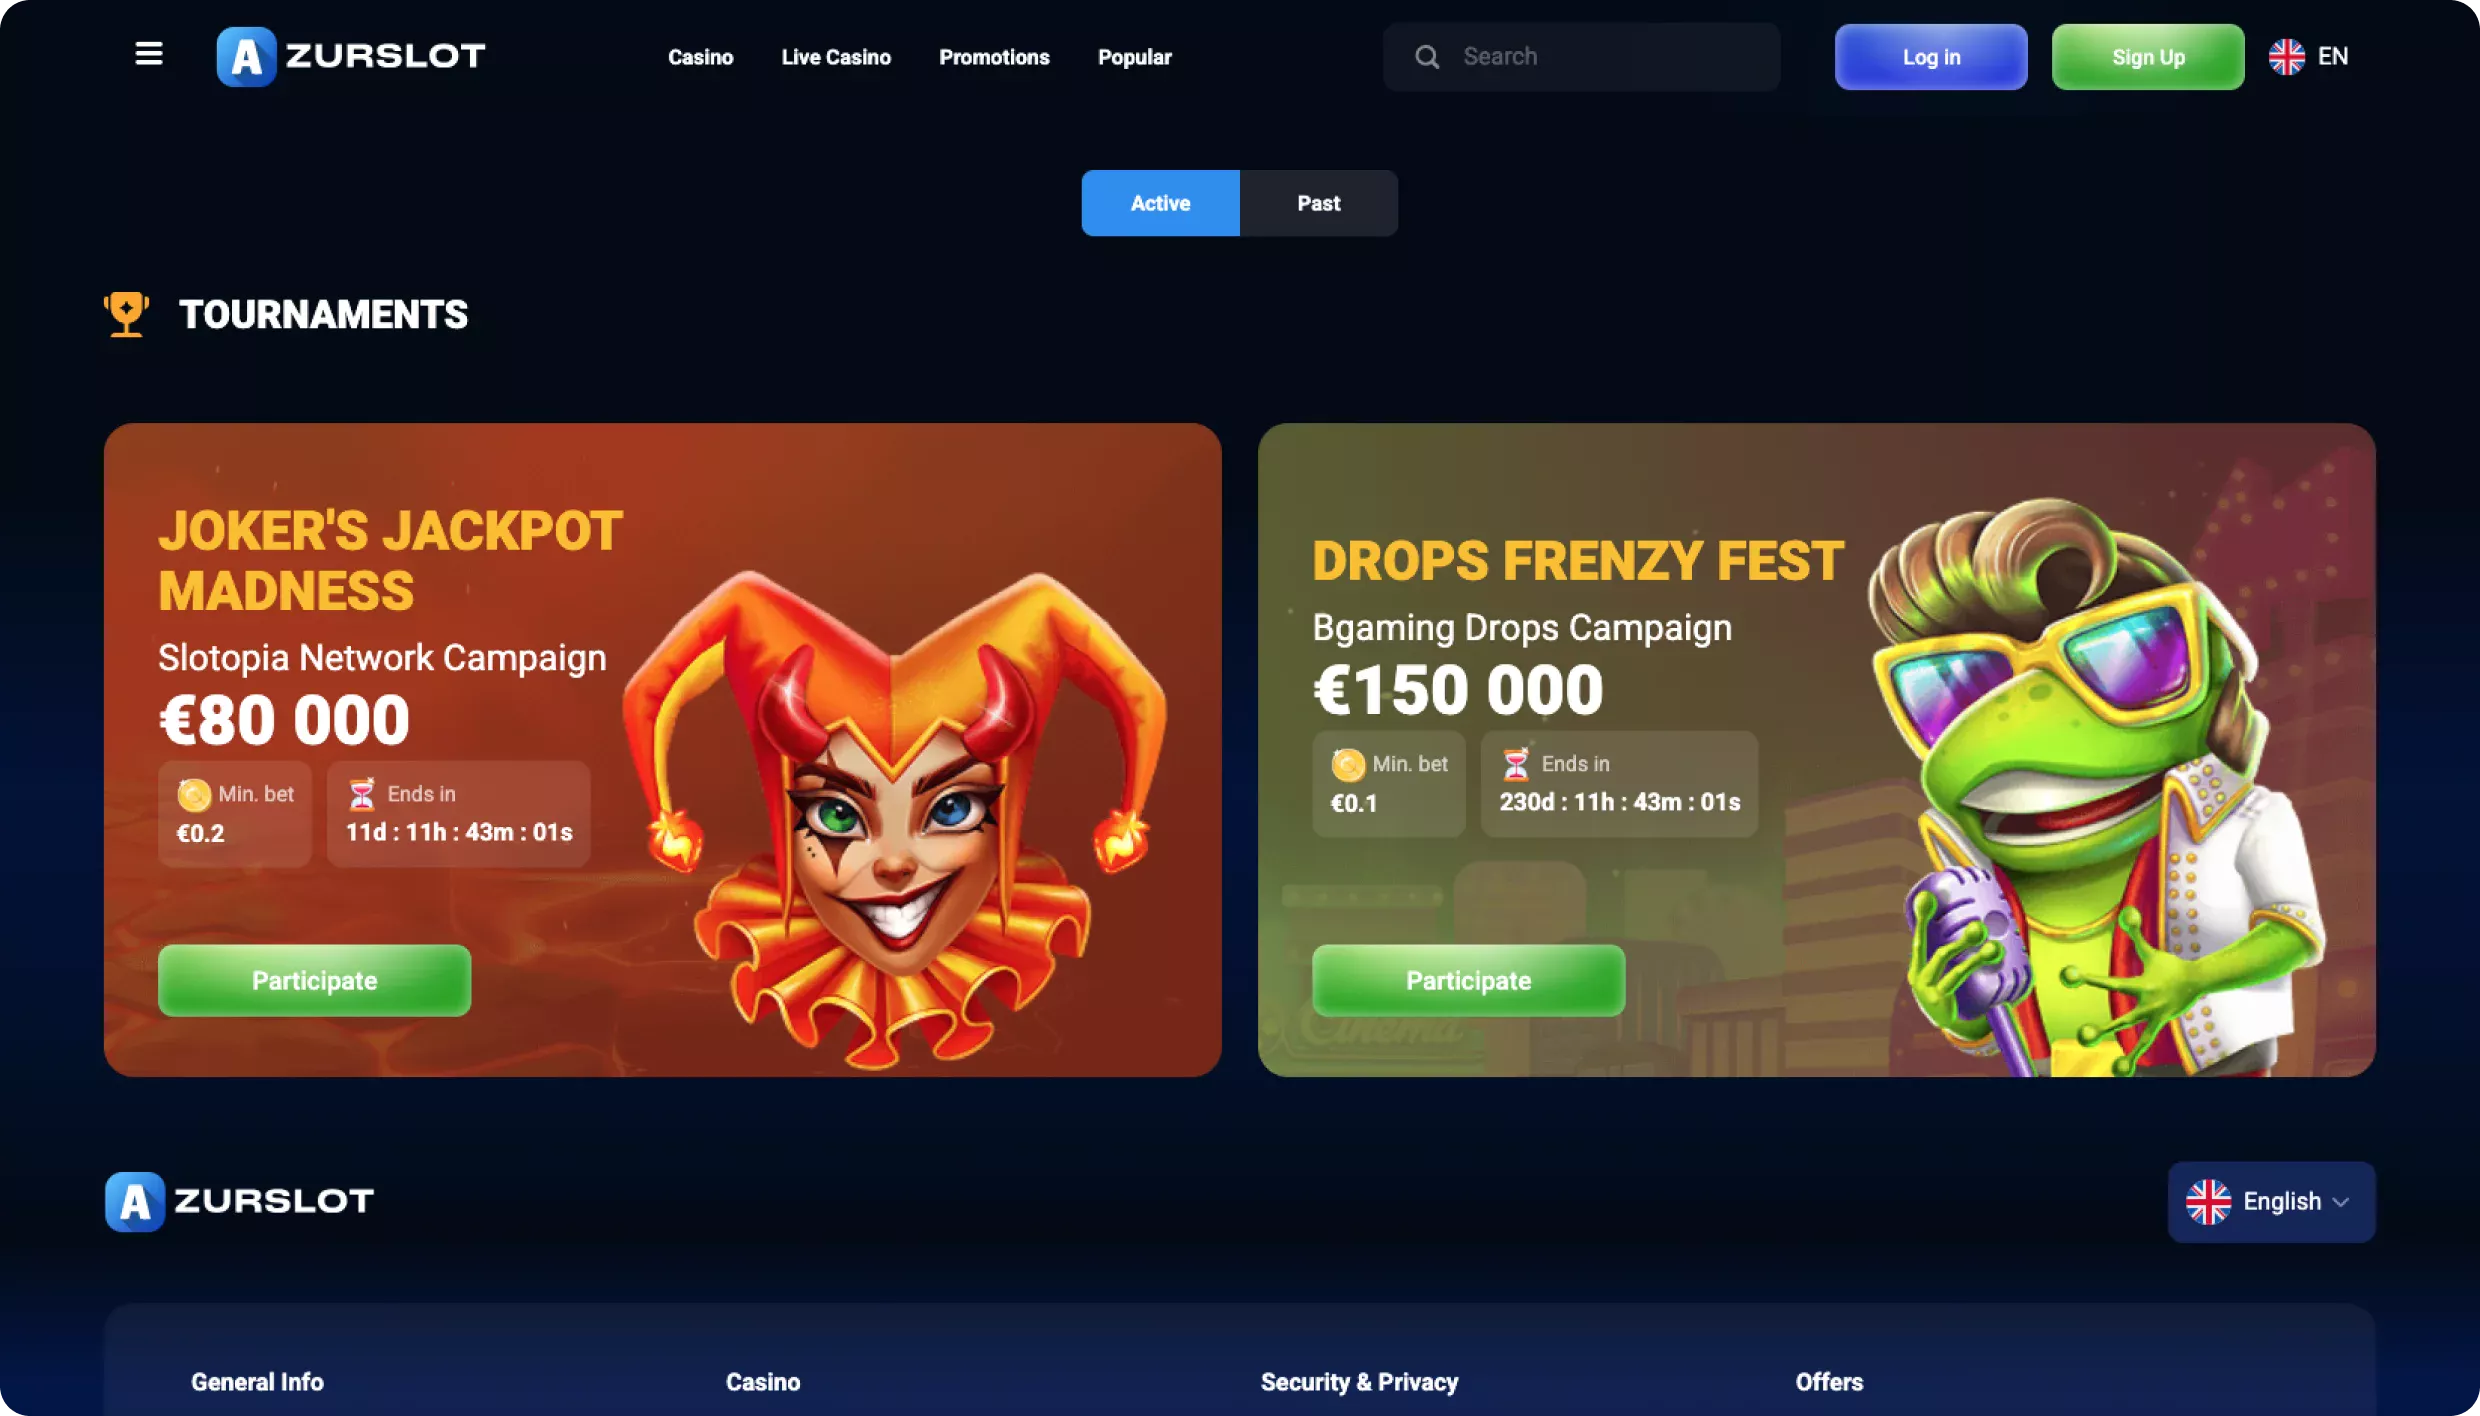The height and width of the screenshot is (1416, 2480).
Task: Click the Azurslot footer logo
Action: click(x=240, y=1201)
